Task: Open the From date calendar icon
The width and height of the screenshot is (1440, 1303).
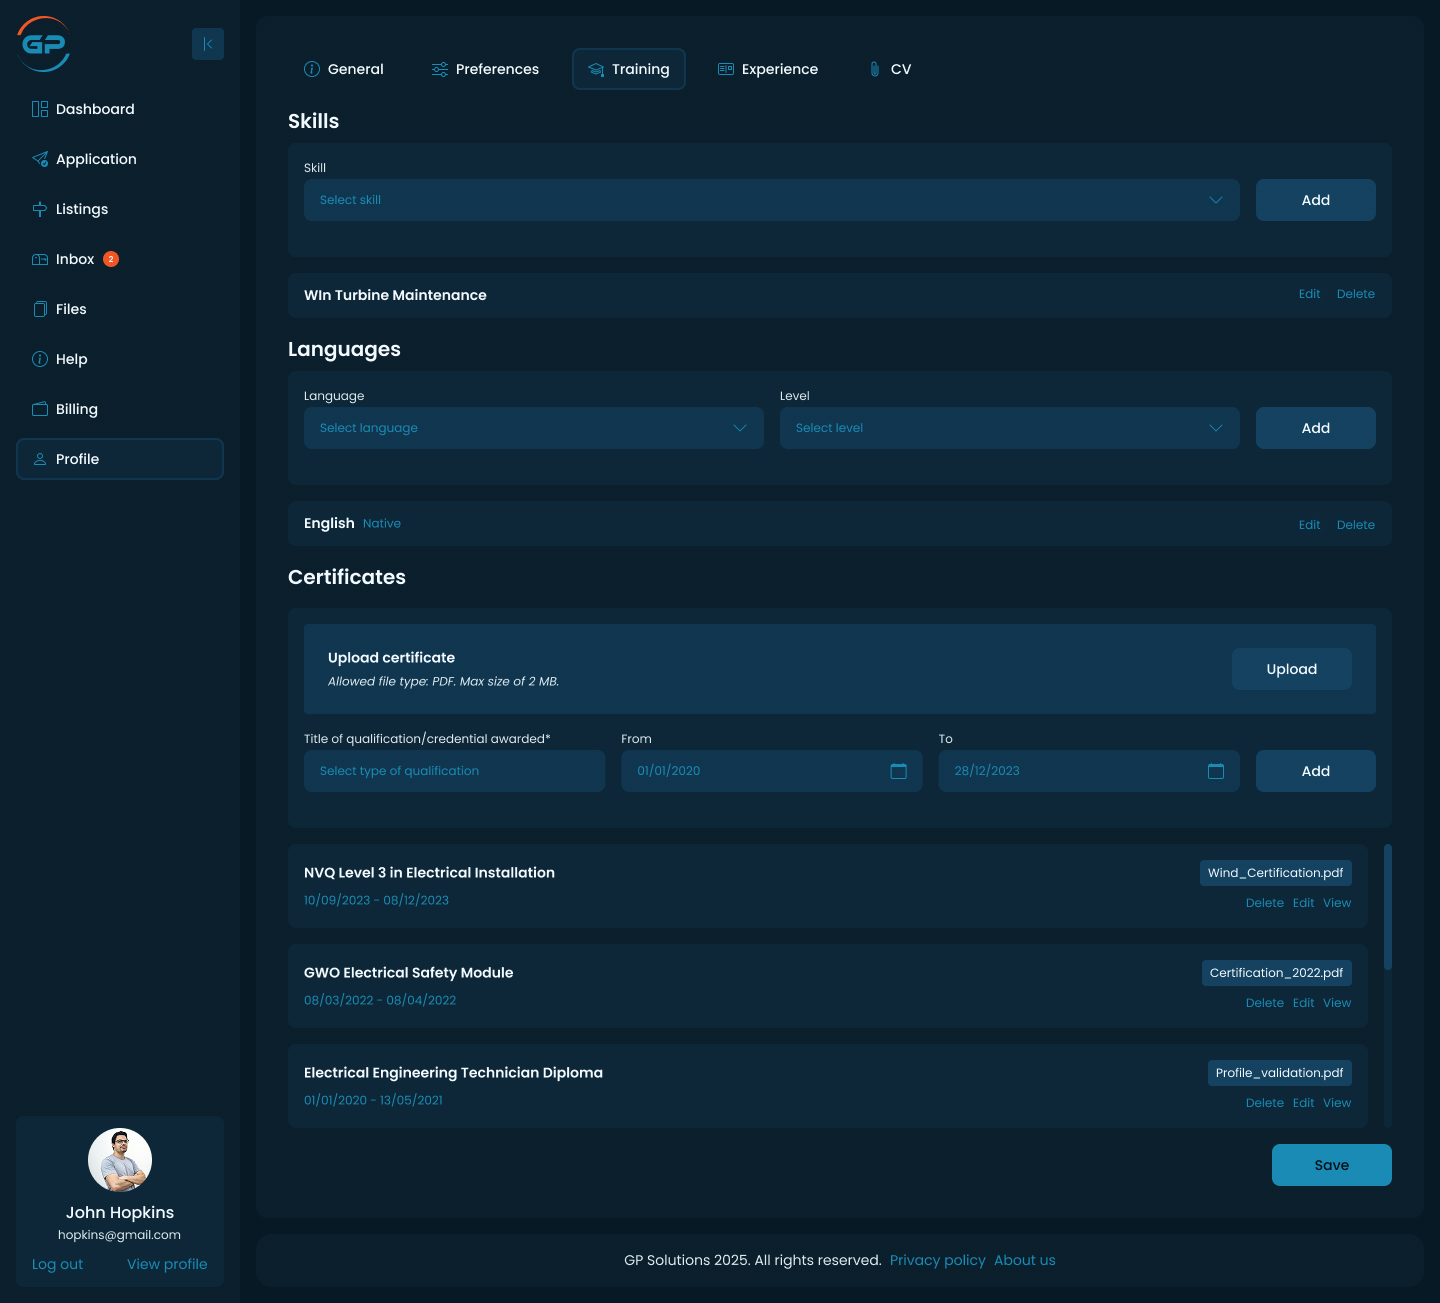Action: (898, 771)
